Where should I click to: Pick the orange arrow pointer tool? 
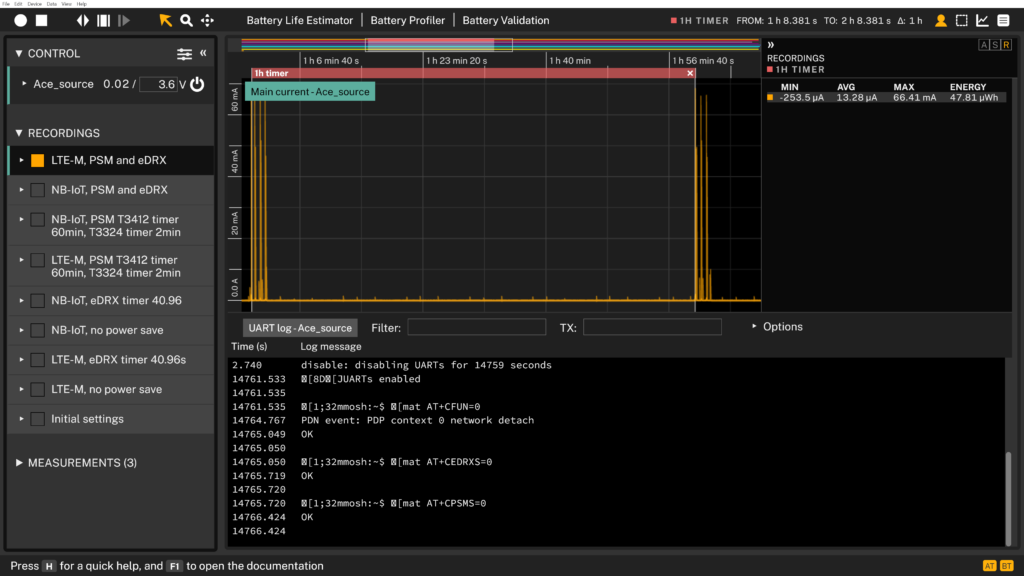coord(166,20)
